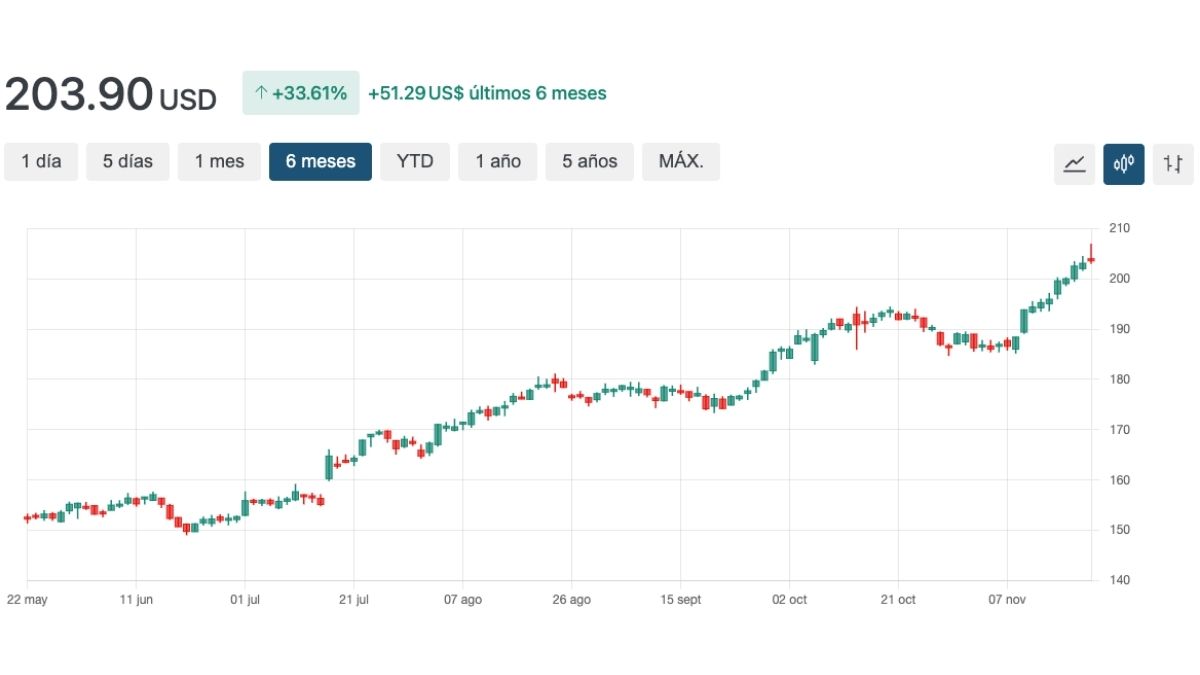Viewport: 1200px width, 675px height.
Task: Click the +33.61% gain badge
Action: (300, 92)
